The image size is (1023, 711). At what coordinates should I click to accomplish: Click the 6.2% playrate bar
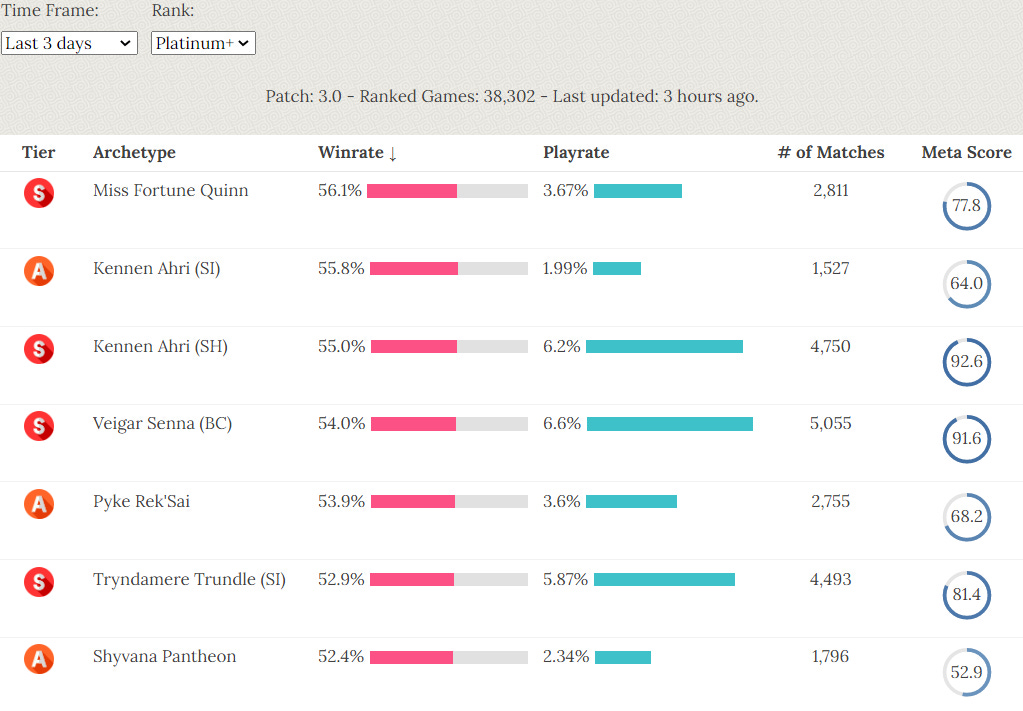pos(664,346)
